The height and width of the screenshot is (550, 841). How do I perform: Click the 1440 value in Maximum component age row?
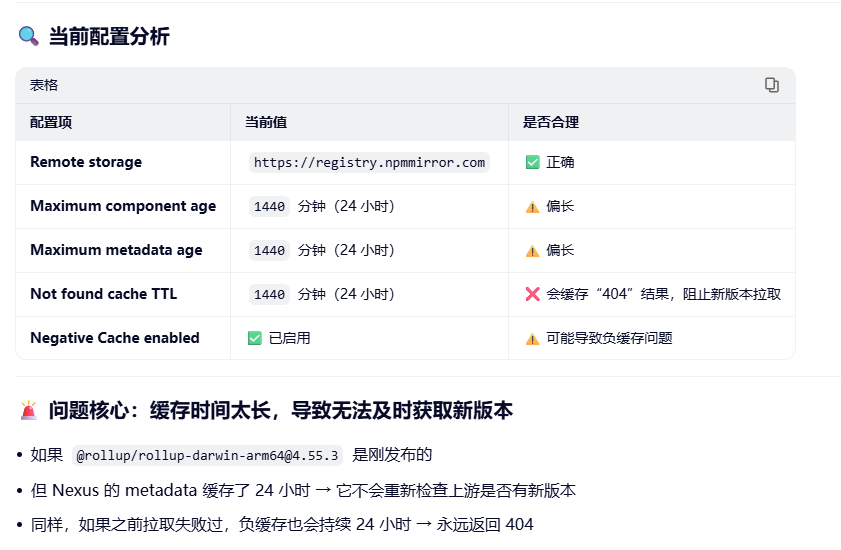(x=269, y=206)
